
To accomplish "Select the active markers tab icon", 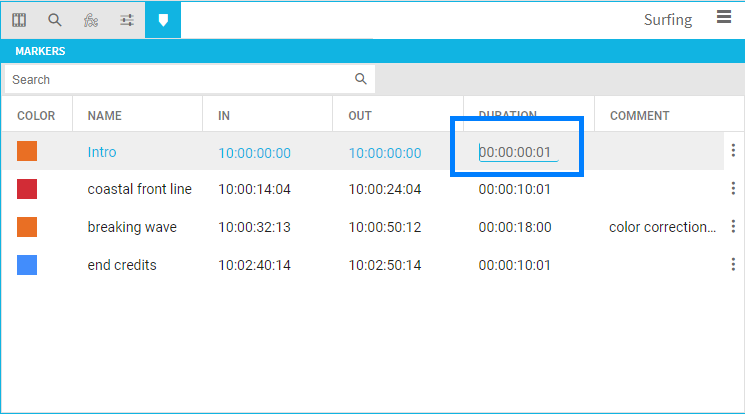I will tap(163, 20).
